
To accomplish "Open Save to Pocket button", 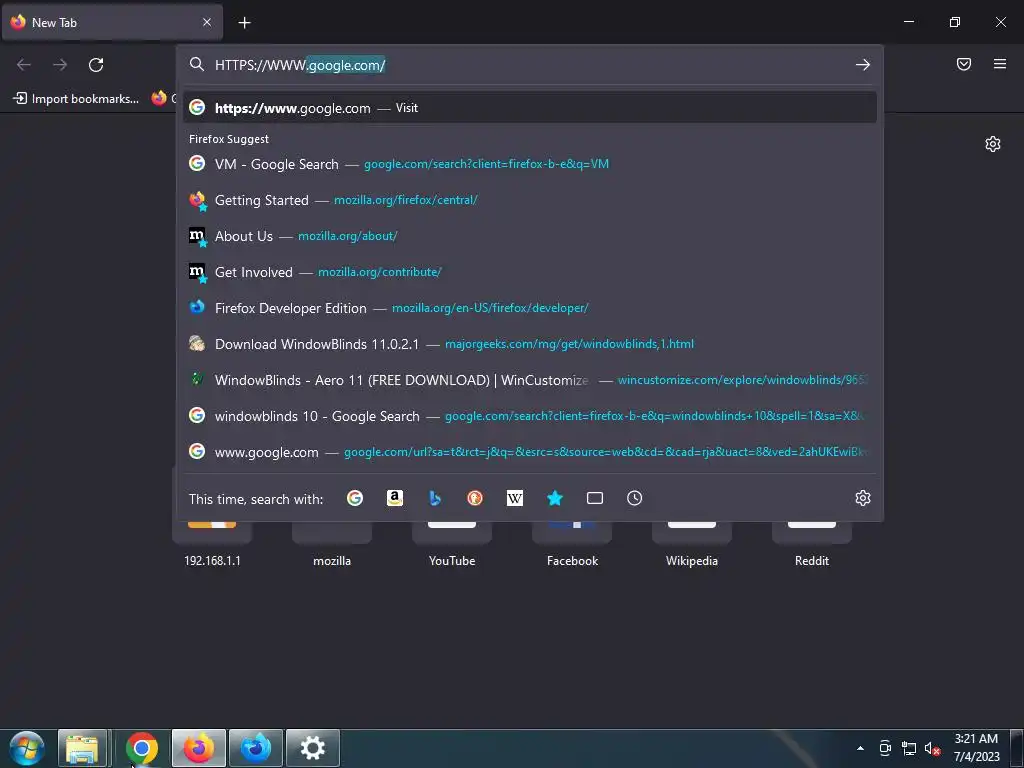I will click(964, 64).
